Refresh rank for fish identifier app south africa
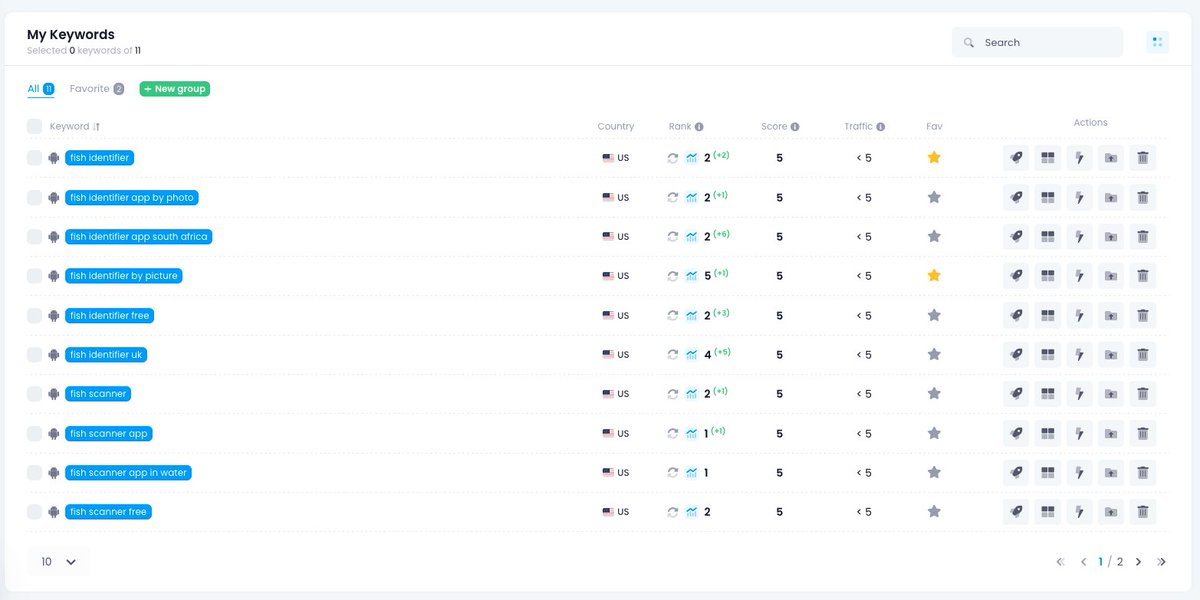 (673, 237)
